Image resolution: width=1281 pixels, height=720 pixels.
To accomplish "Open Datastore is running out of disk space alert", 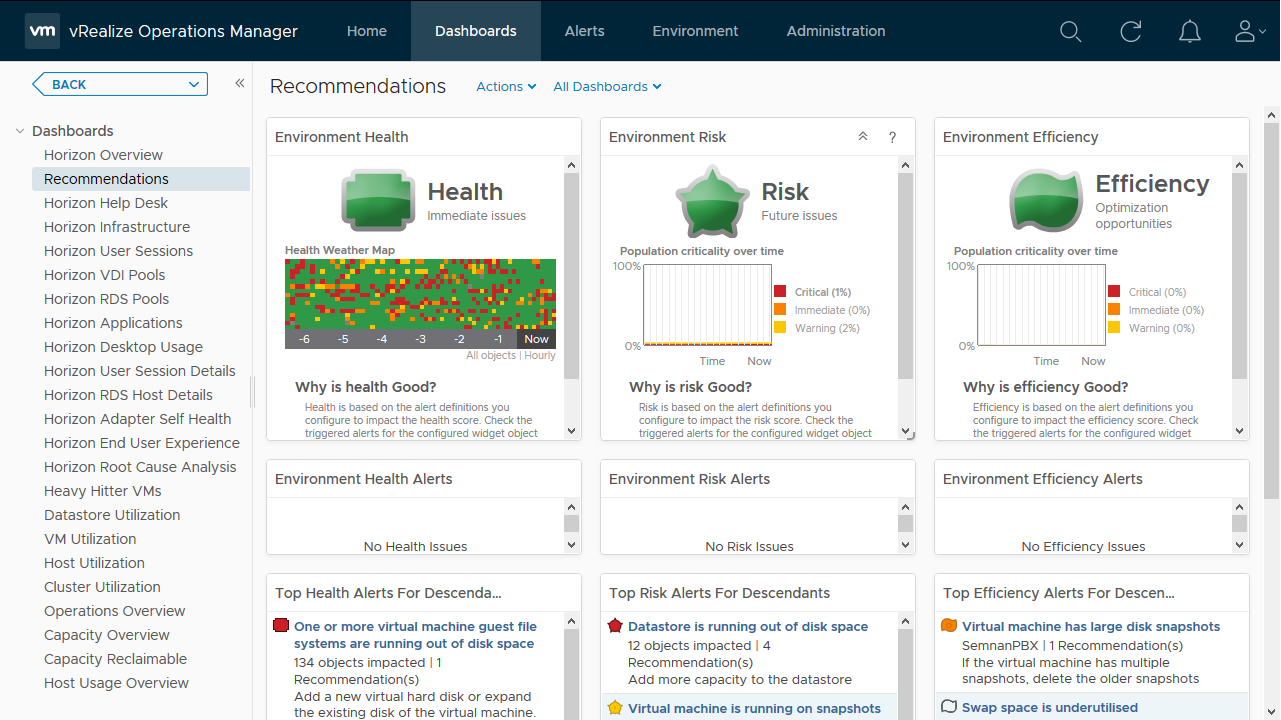I will pos(747,627).
